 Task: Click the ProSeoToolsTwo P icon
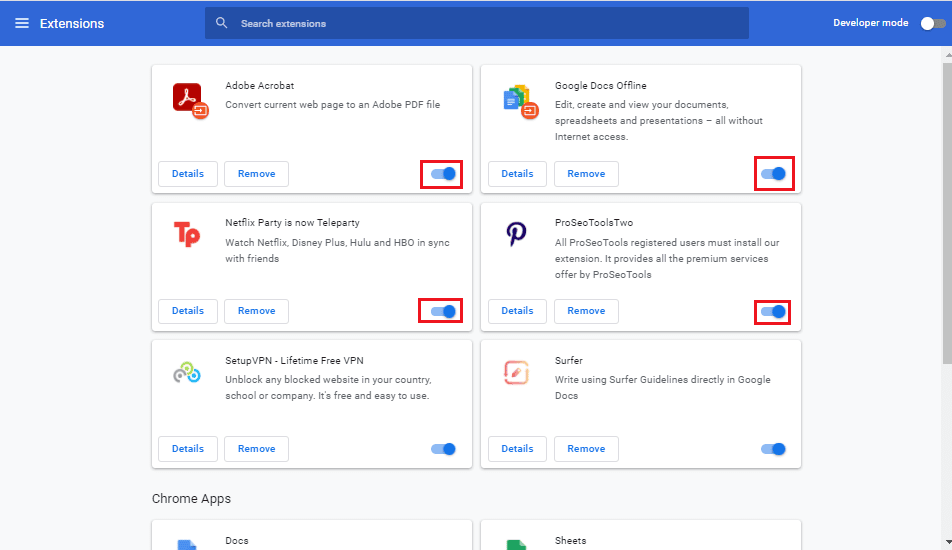tap(516, 234)
